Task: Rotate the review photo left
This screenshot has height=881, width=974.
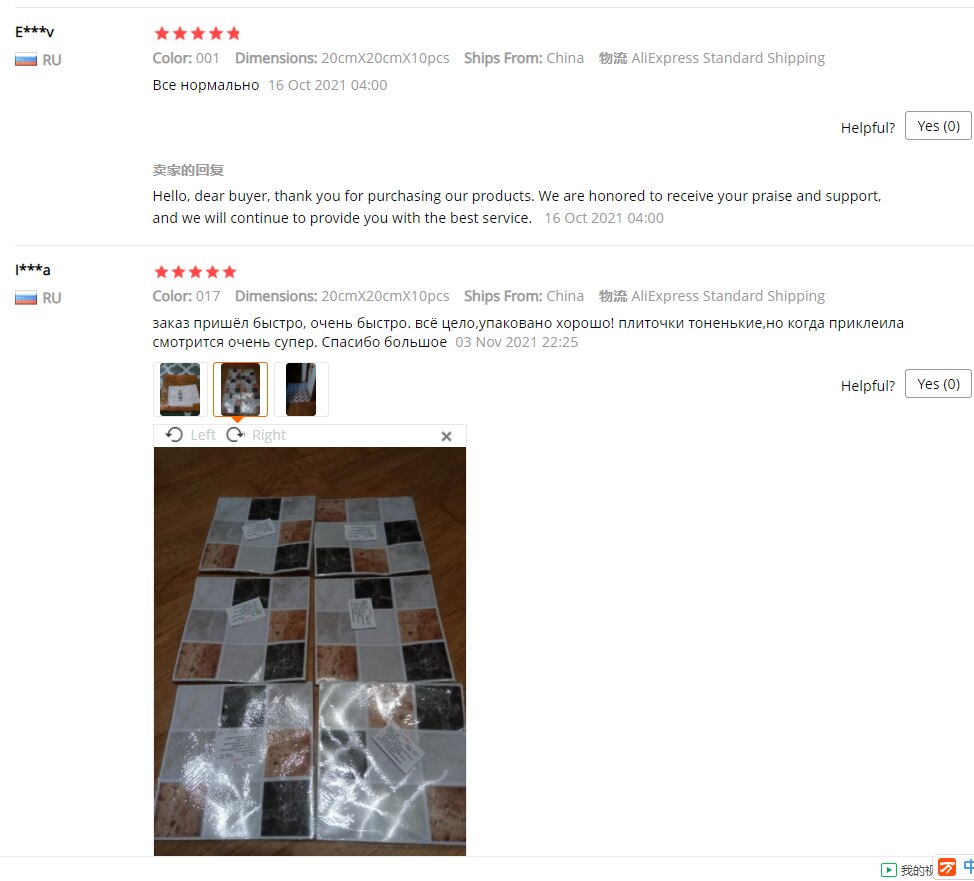Action: click(174, 435)
